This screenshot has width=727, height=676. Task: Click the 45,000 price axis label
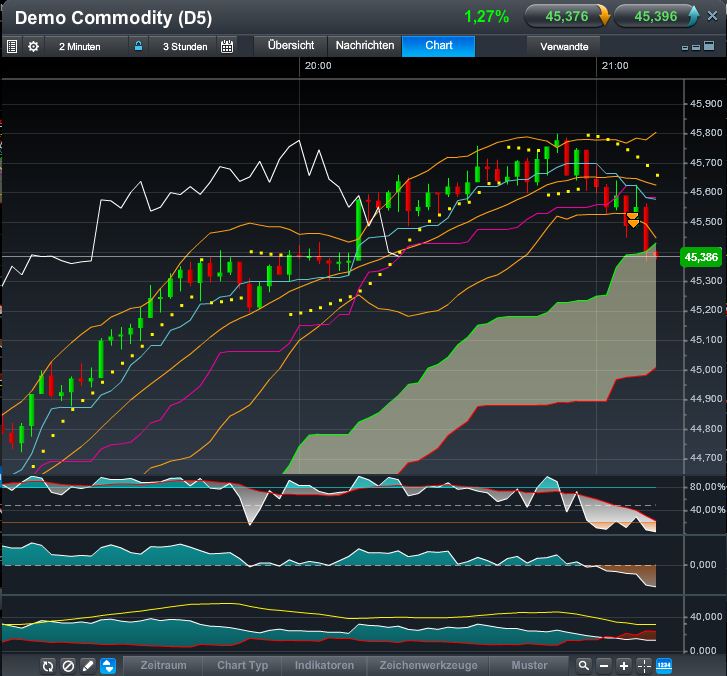pyautogui.click(x=706, y=370)
